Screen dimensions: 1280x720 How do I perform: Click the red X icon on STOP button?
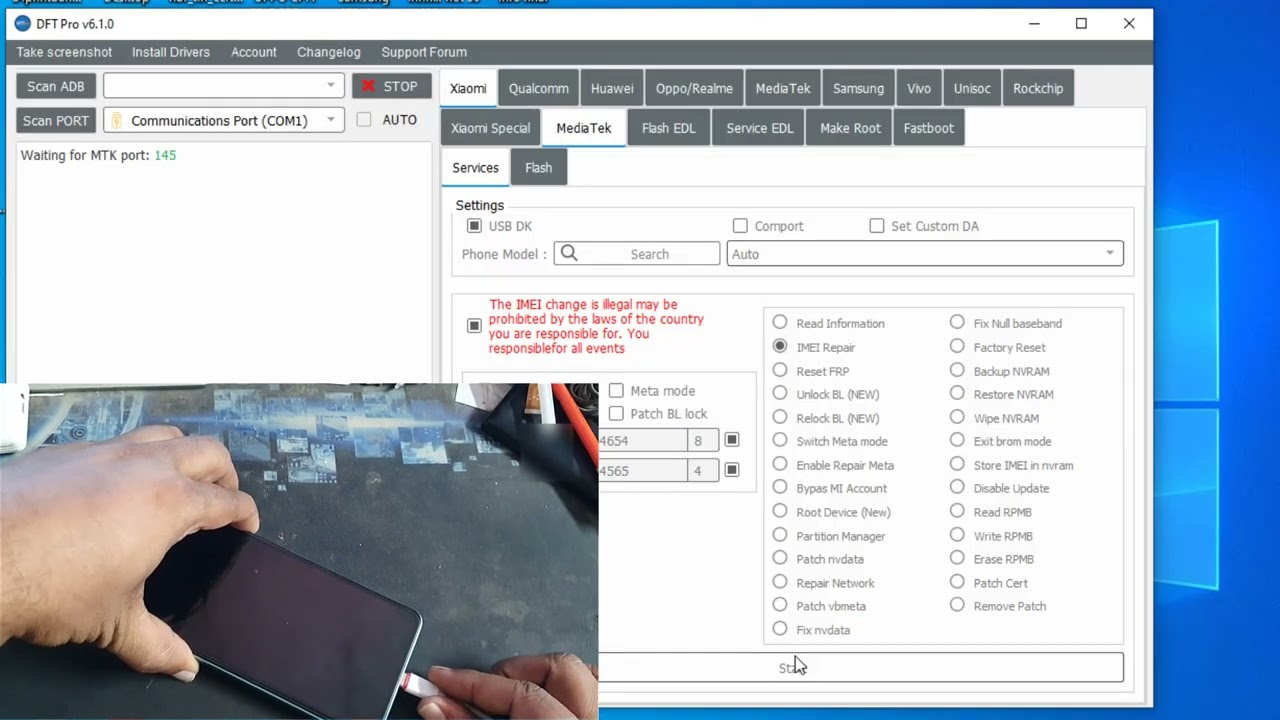pyautogui.click(x=368, y=86)
